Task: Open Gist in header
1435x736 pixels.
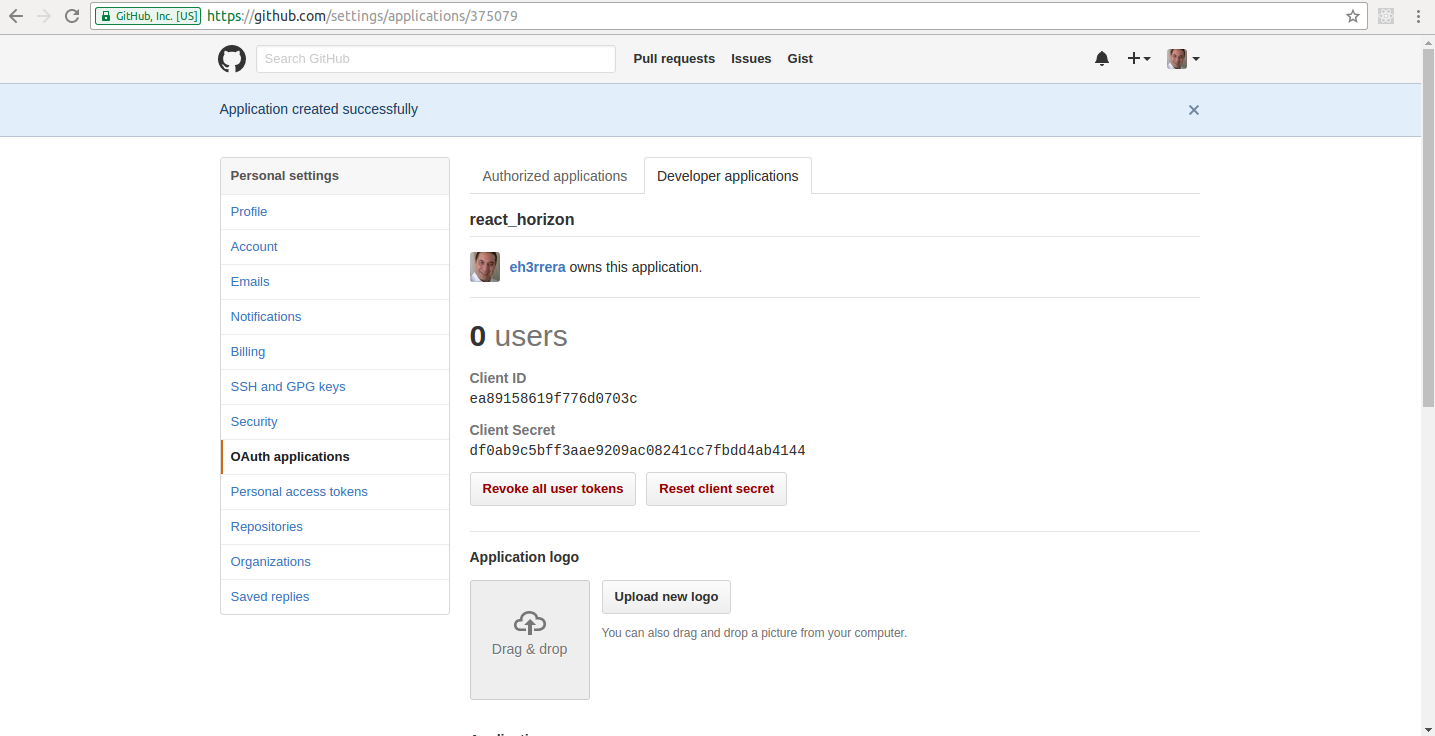Action: [x=800, y=59]
